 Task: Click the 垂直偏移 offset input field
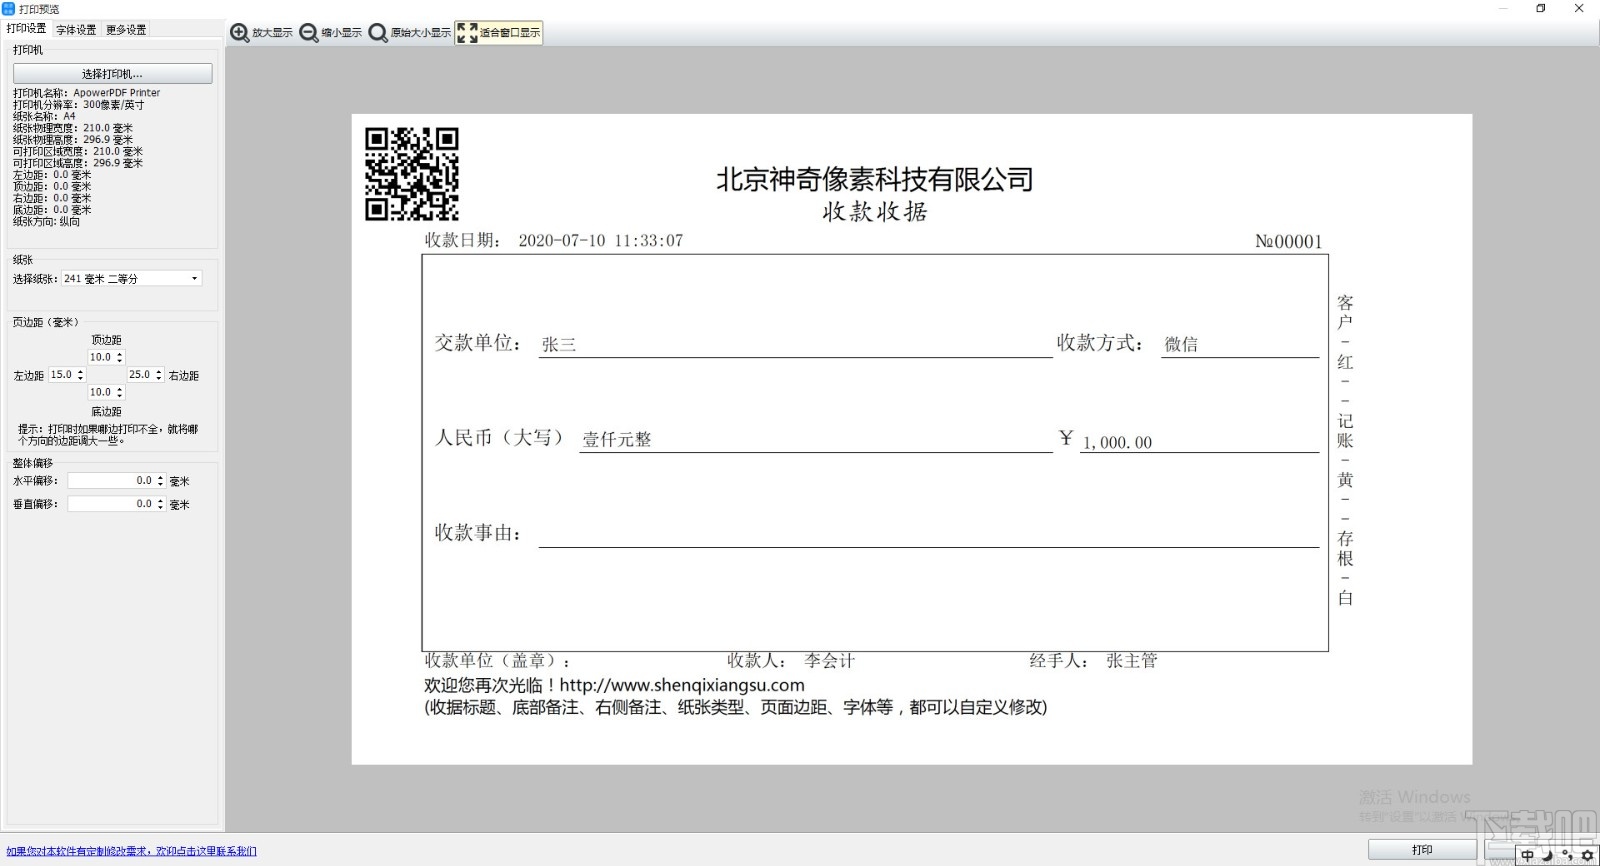point(116,504)
